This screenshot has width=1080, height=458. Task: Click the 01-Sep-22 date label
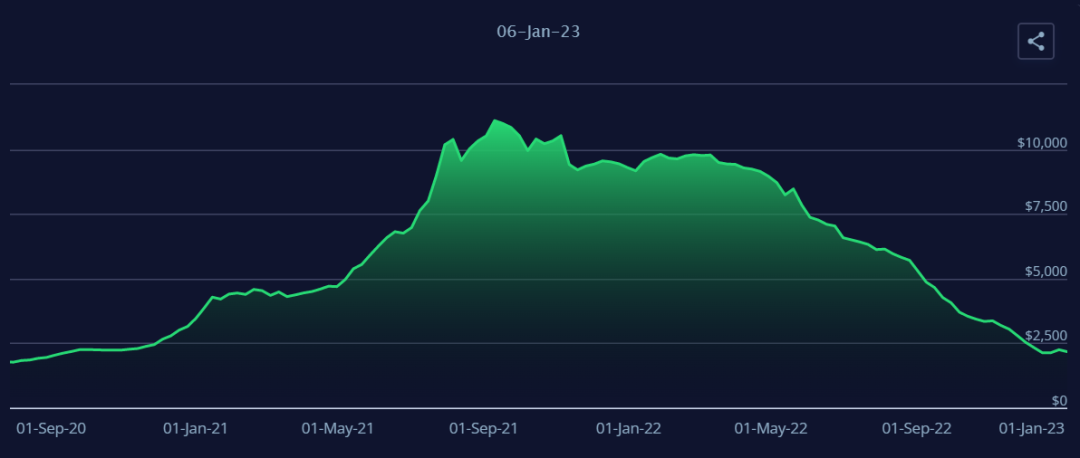[916, 428]
